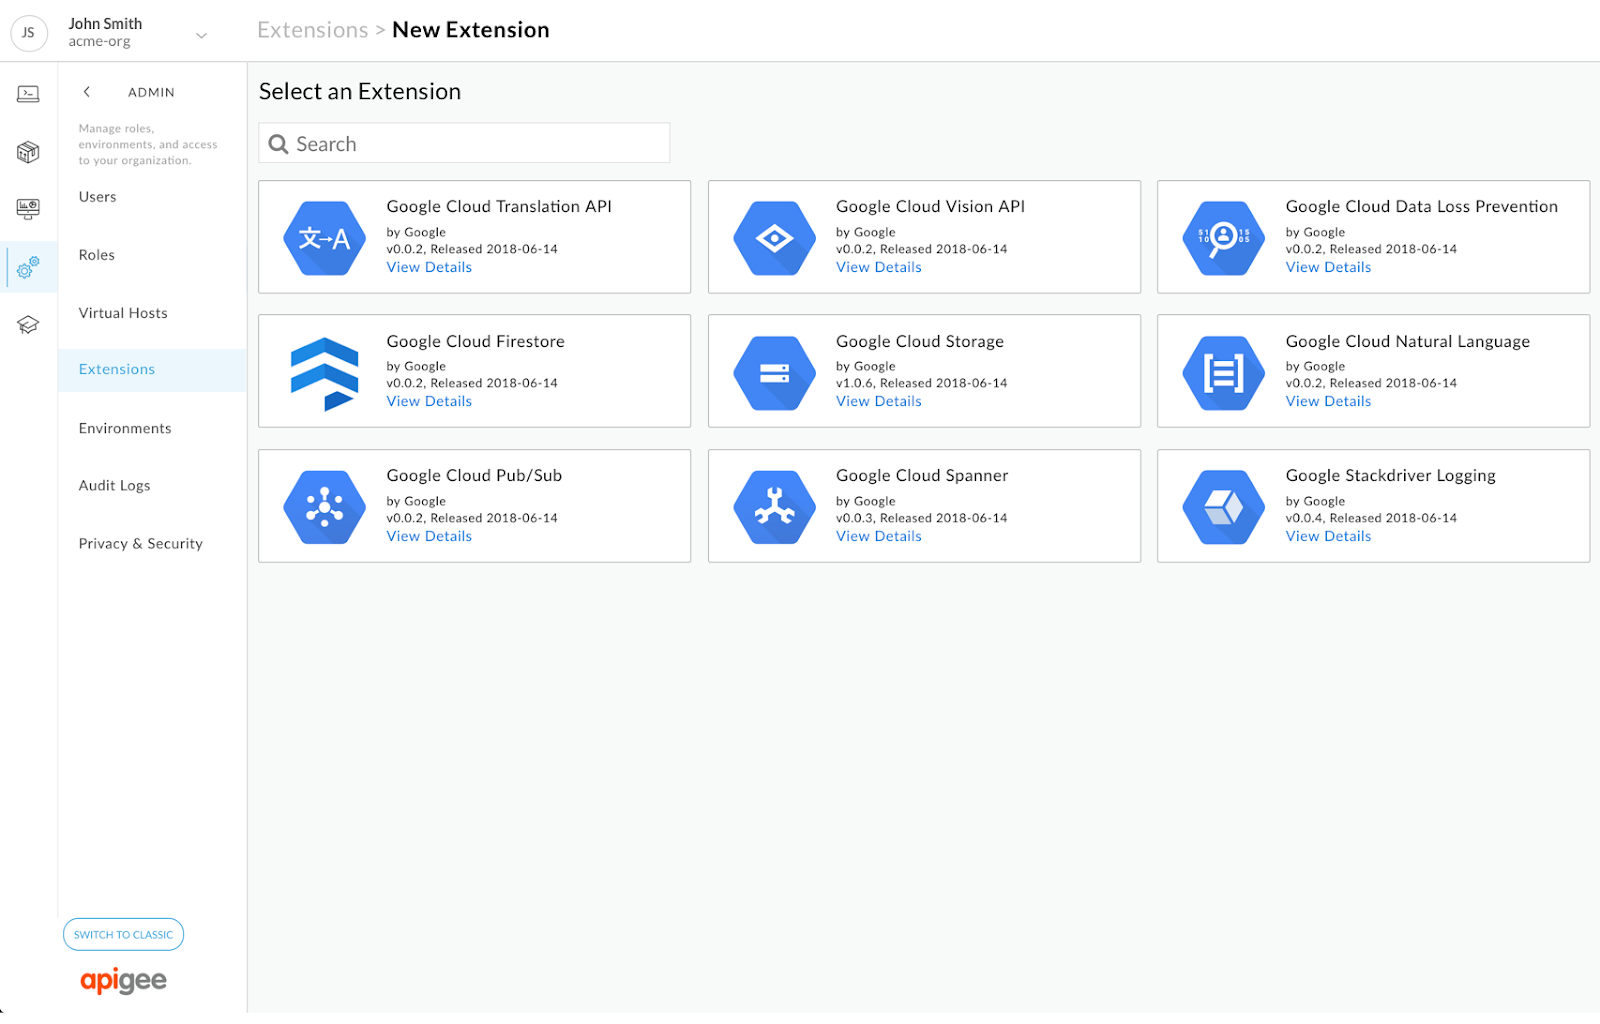Click the Data Loss Prevention hexagon icon
Image resolution: width=1600 pixels, height=1024 pixels.
tap(1223, 238)
